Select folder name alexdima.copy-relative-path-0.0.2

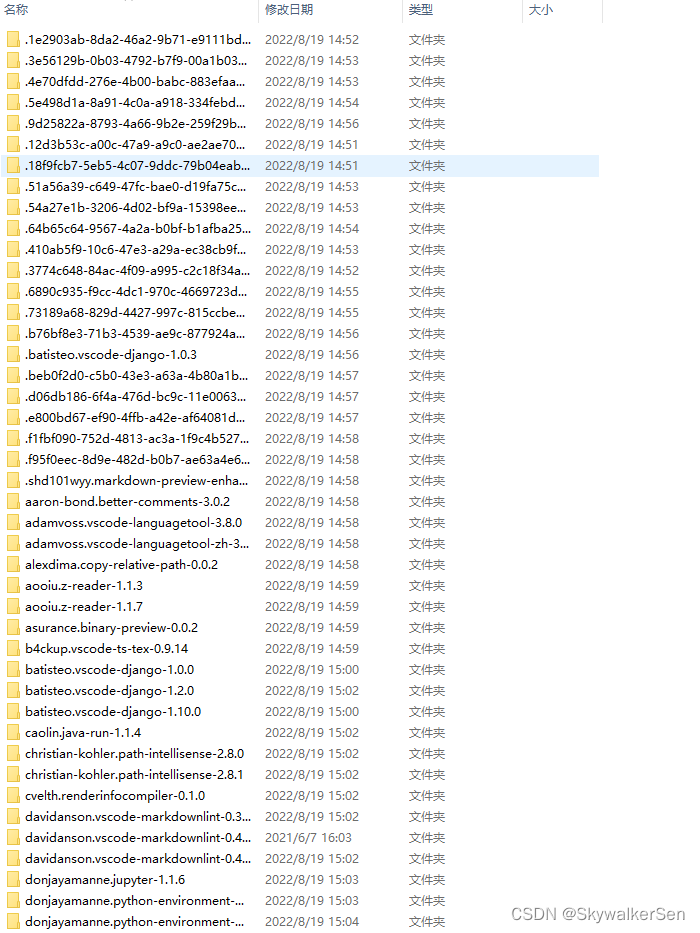point(121,565)
